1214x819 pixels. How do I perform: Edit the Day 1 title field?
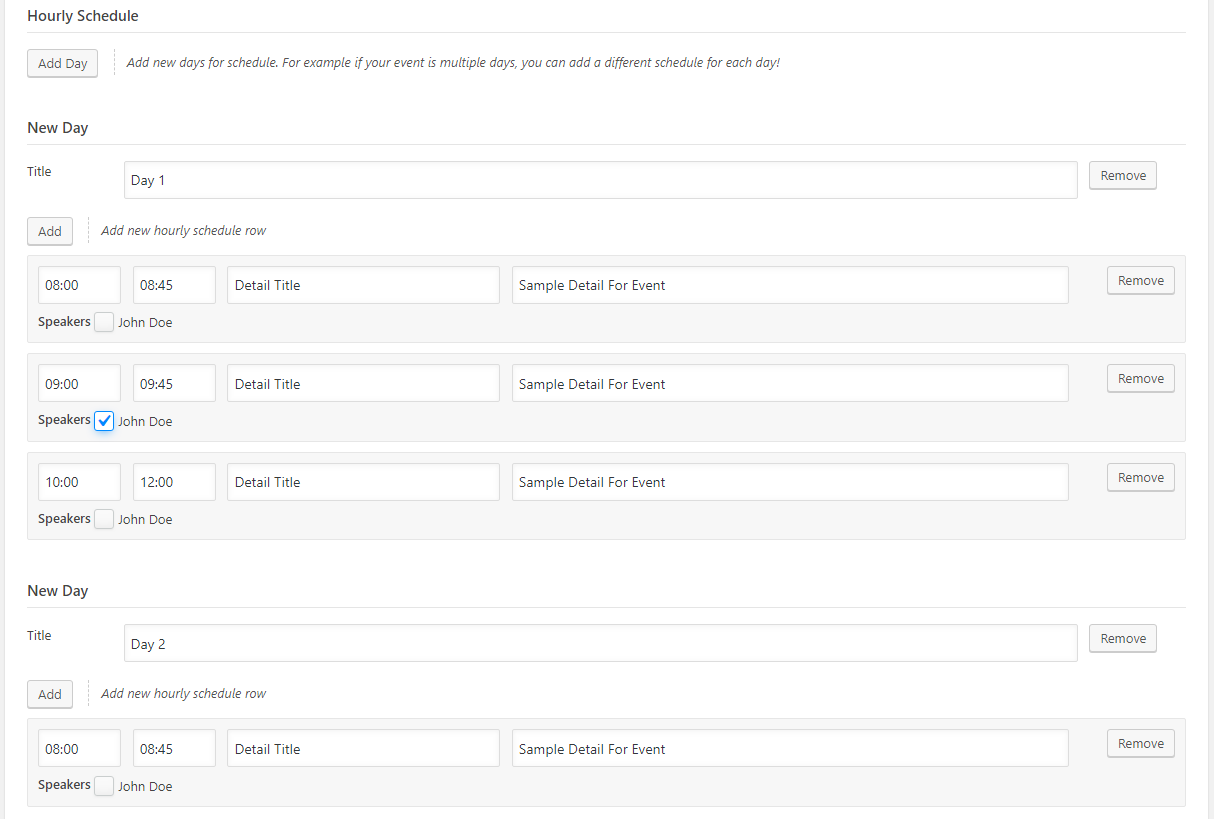[600, 180]
